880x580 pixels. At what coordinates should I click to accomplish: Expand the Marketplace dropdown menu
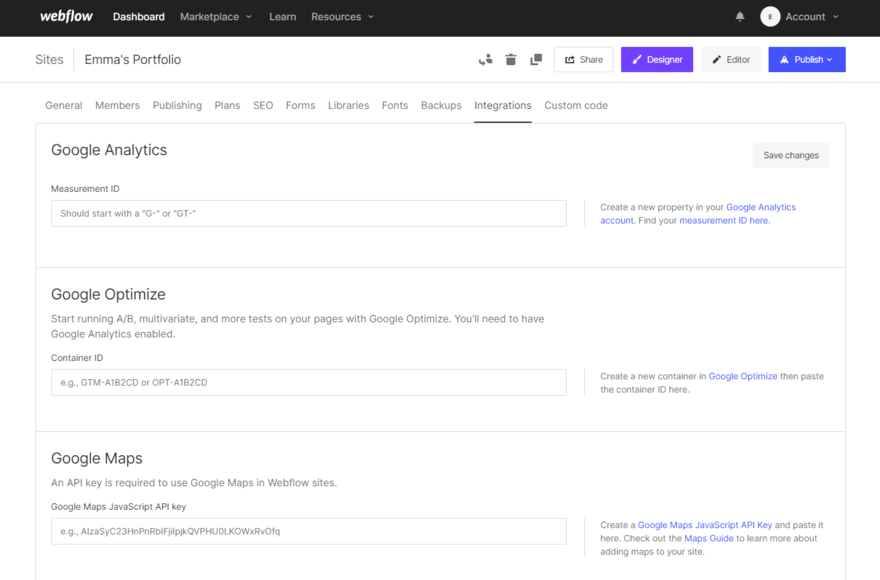216,17
